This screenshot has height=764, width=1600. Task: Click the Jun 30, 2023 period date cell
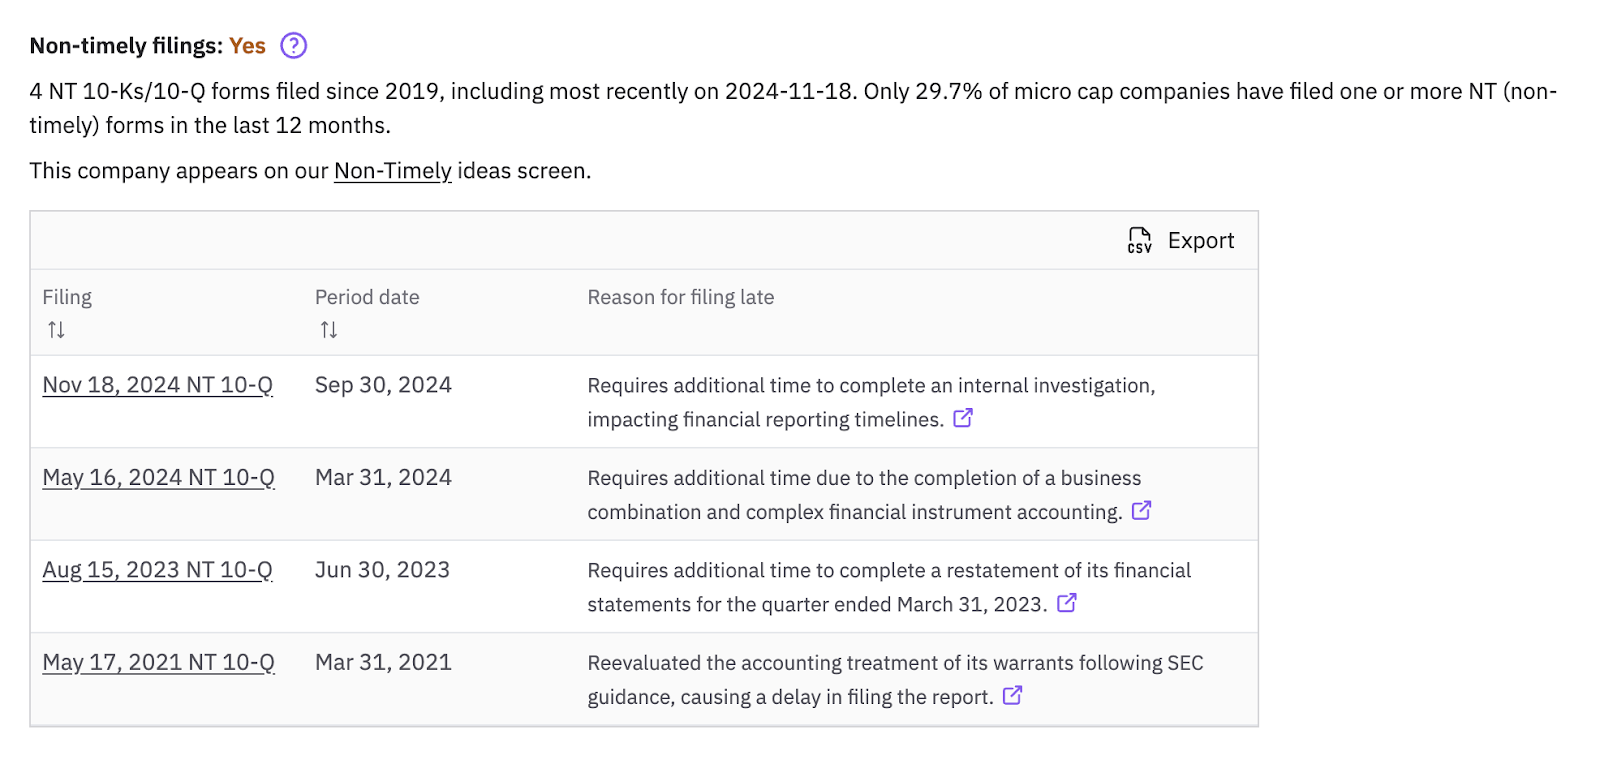[382, 570]
